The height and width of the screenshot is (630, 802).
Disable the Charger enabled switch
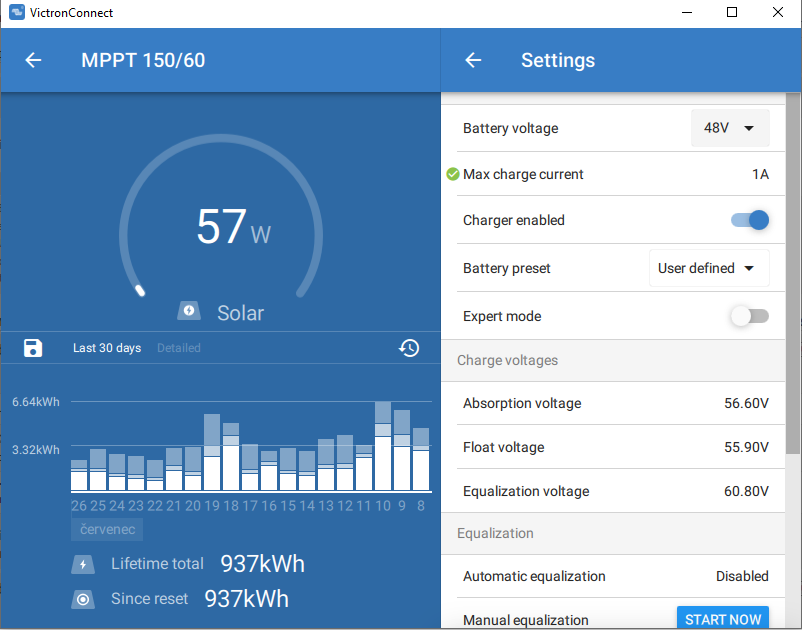[750, 220]
